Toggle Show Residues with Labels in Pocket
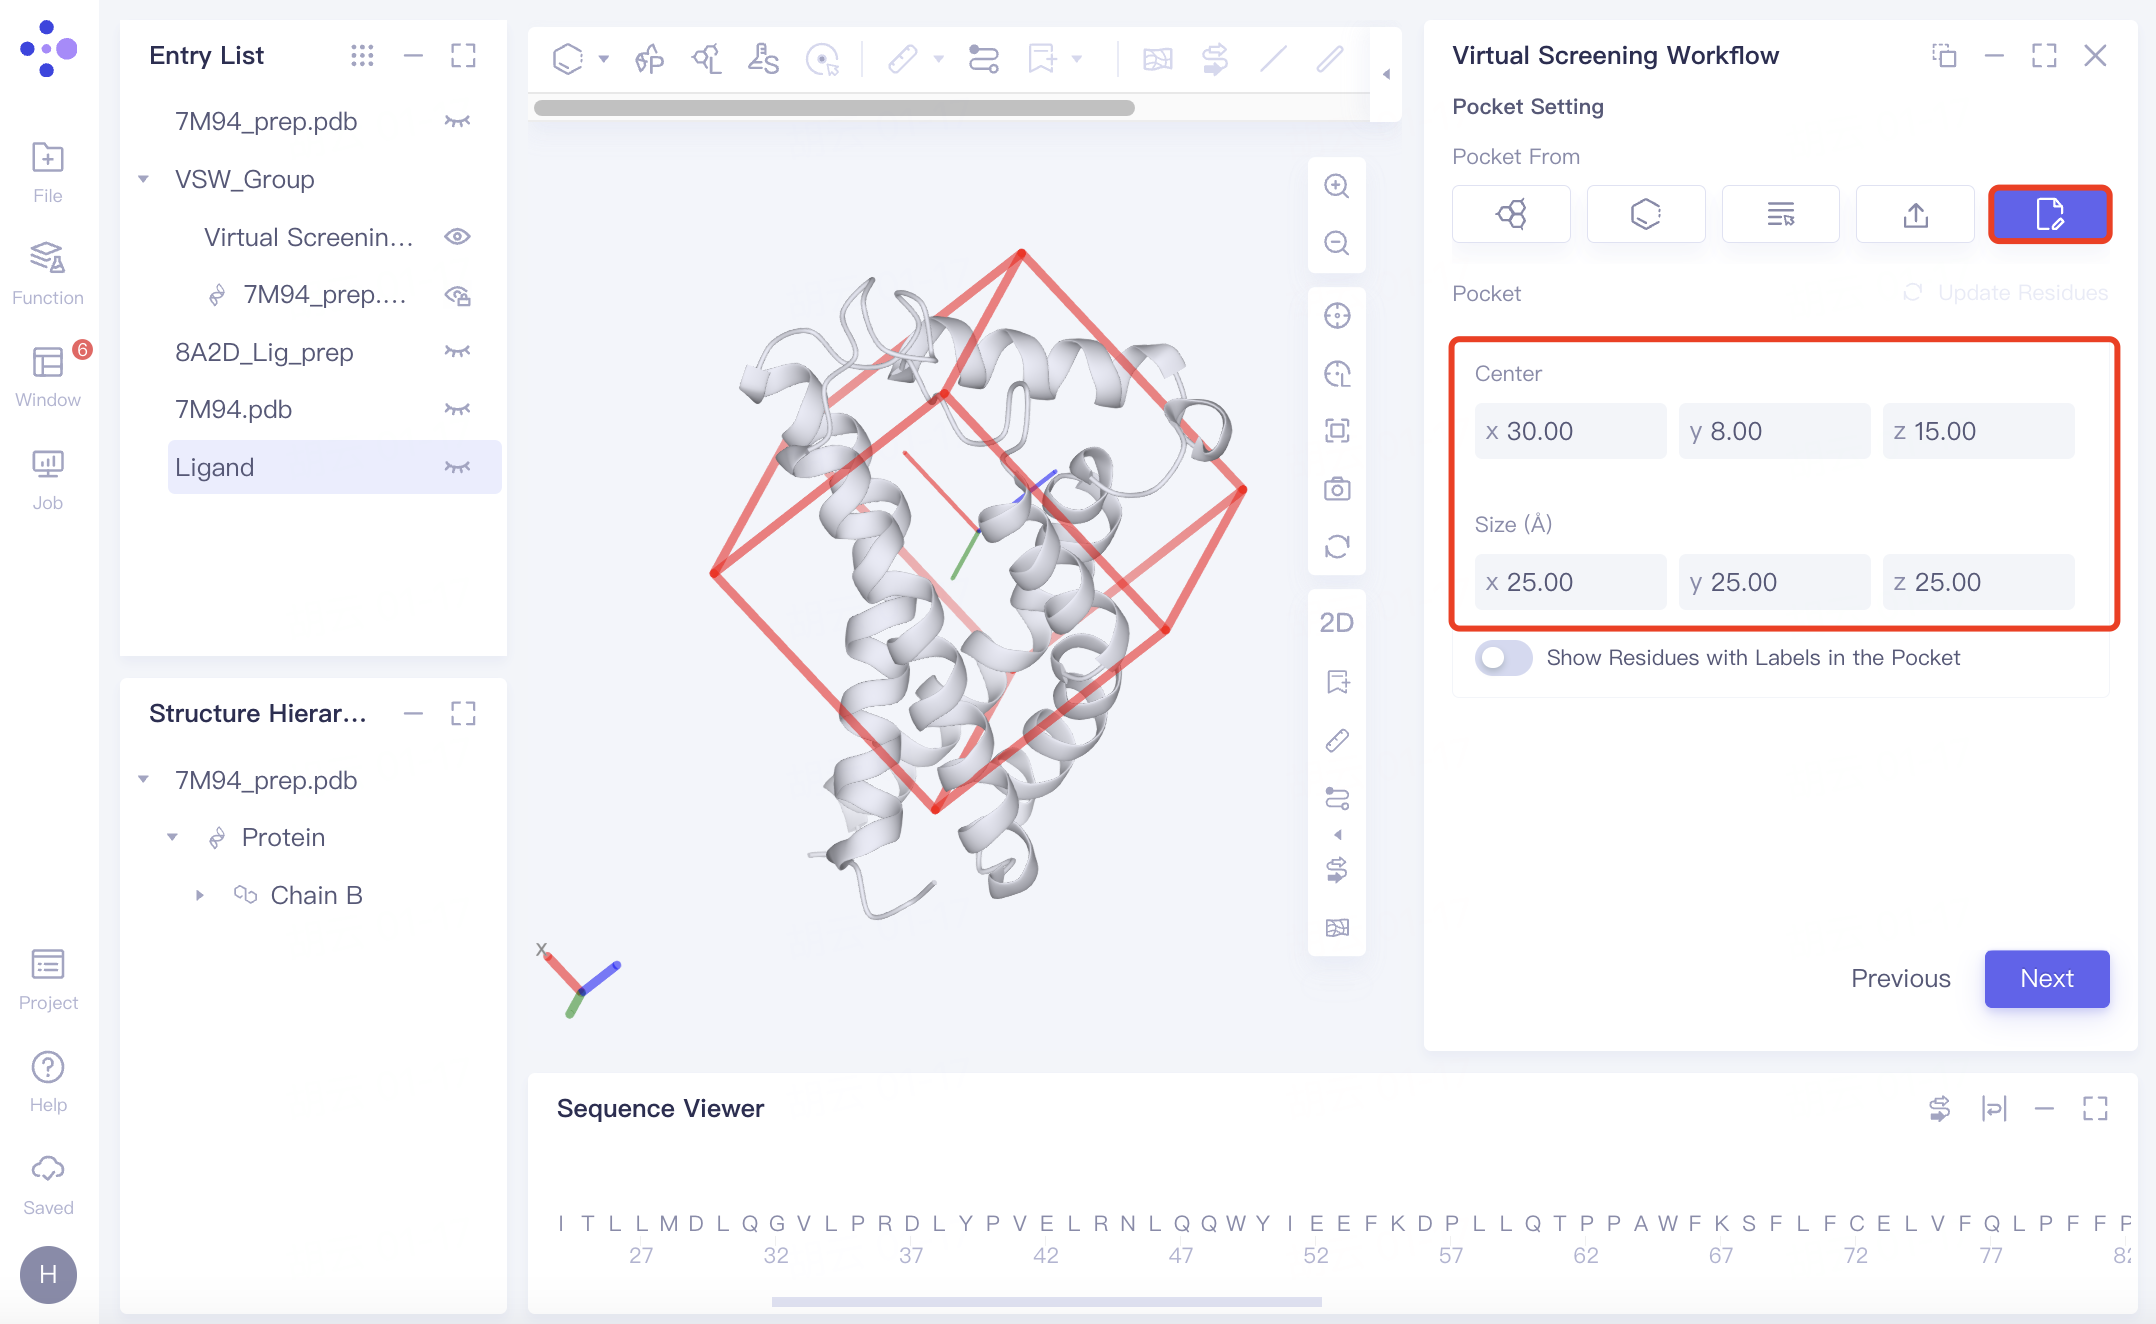This screenshot has height=1324, width=2156. 1503,658
